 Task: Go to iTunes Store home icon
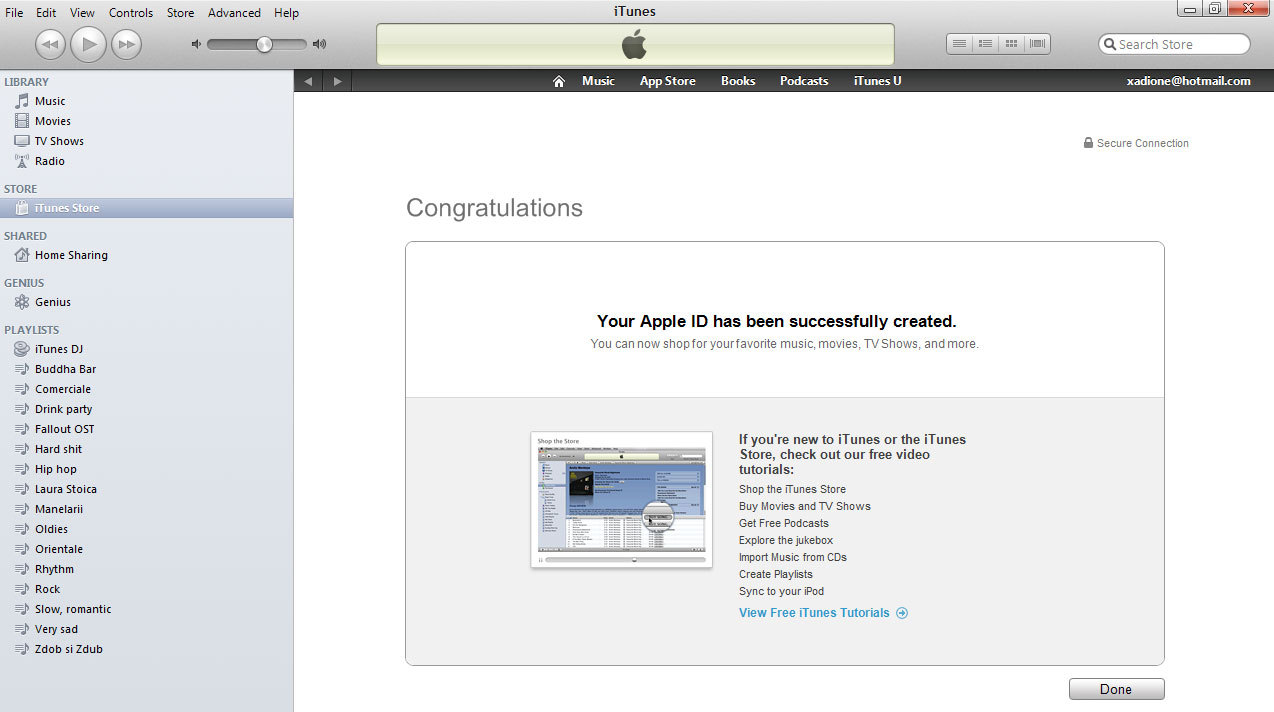click(x=559, y=81)
